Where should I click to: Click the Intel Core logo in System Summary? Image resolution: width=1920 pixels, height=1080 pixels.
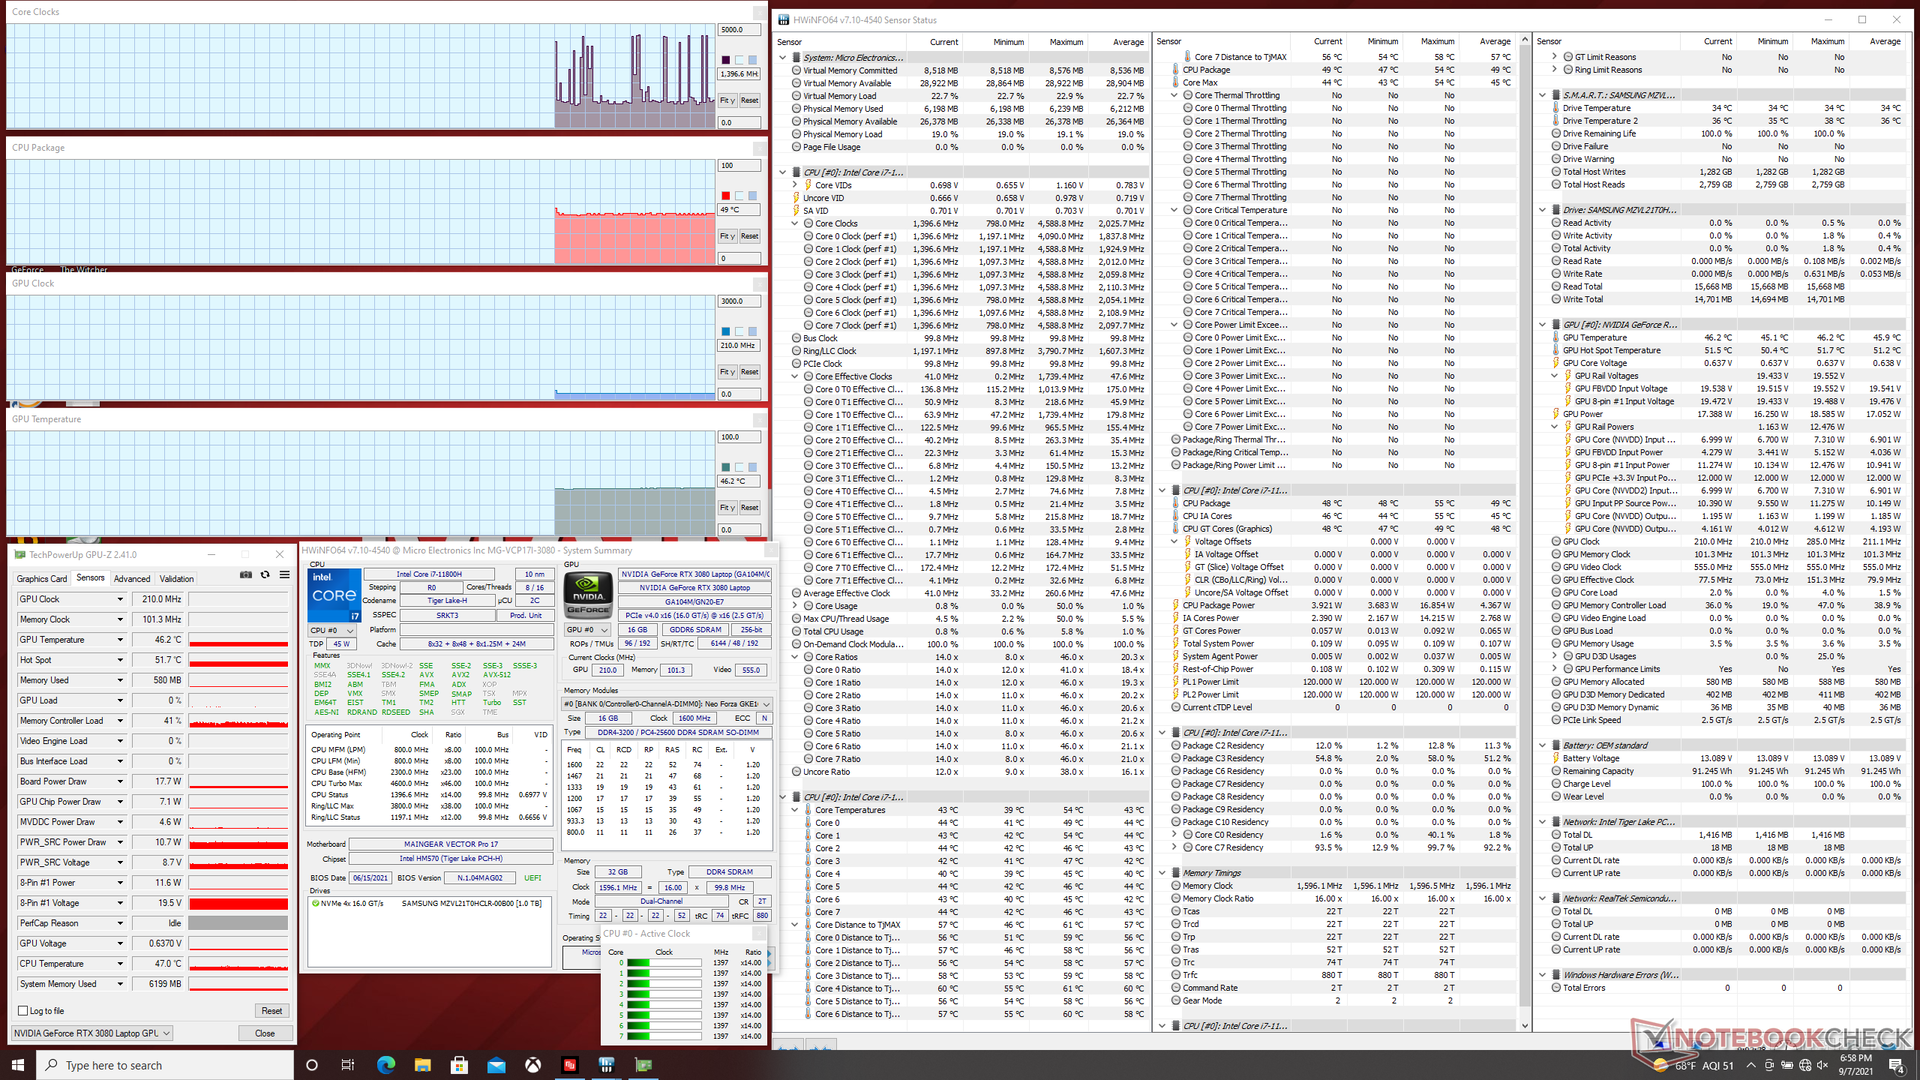point(334,596)
